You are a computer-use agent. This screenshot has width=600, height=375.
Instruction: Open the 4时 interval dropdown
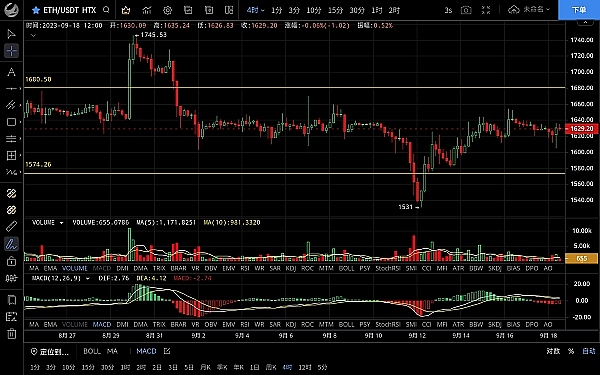tap(255, 10)
